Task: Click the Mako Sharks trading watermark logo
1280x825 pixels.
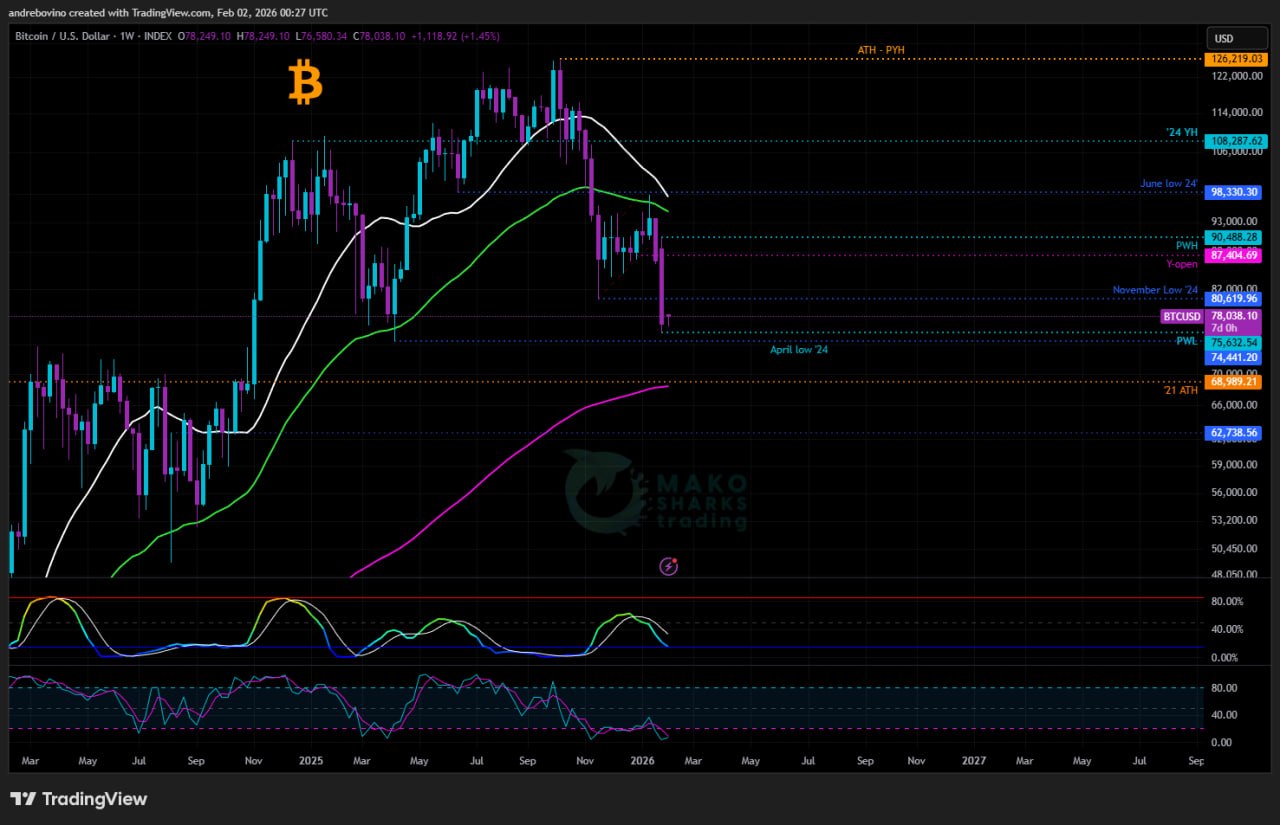Action: click(655, 492)
